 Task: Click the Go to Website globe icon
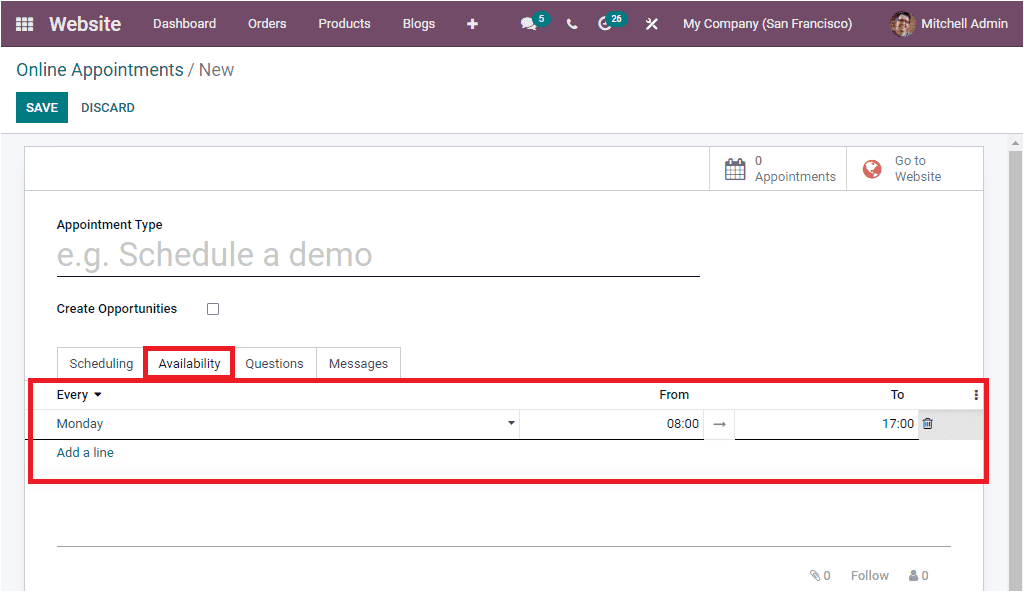(869, 167)
